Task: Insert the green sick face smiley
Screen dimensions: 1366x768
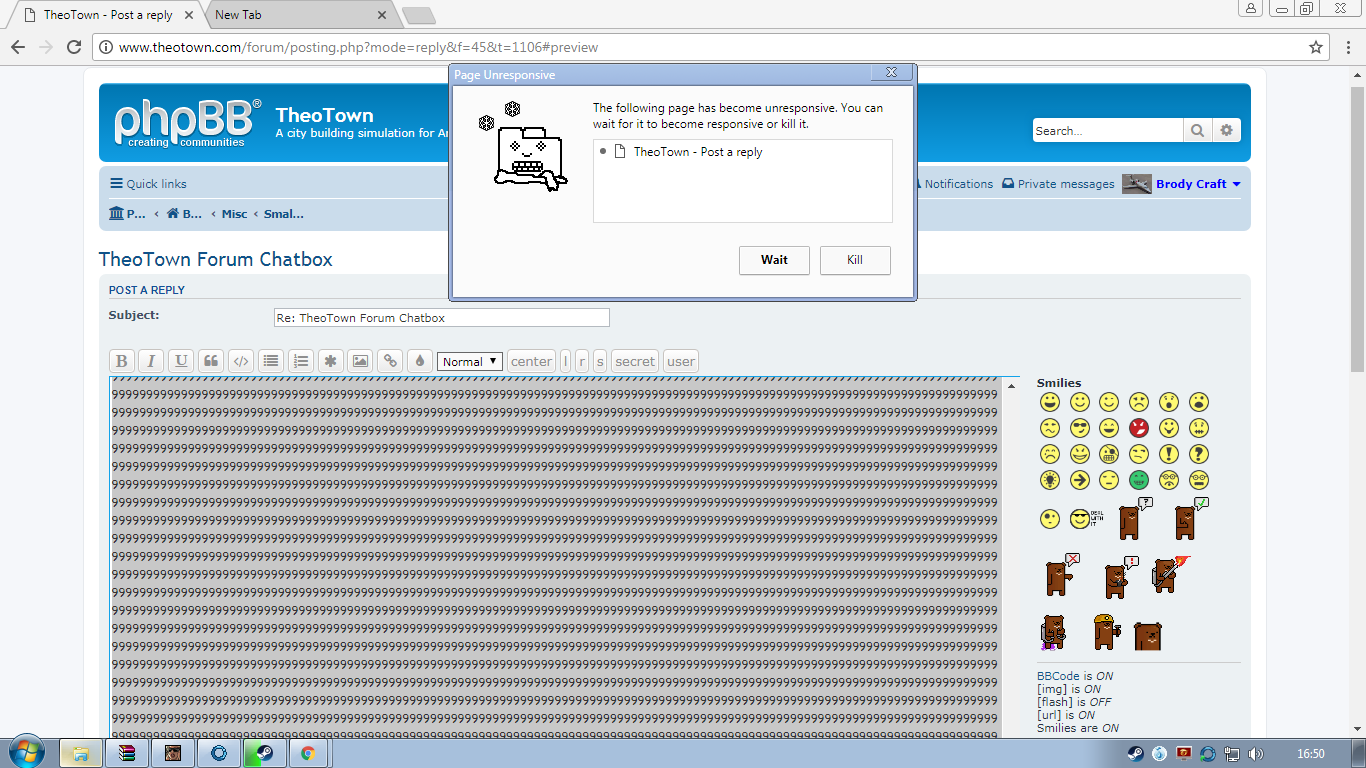Action: [x=1139, y=480]
